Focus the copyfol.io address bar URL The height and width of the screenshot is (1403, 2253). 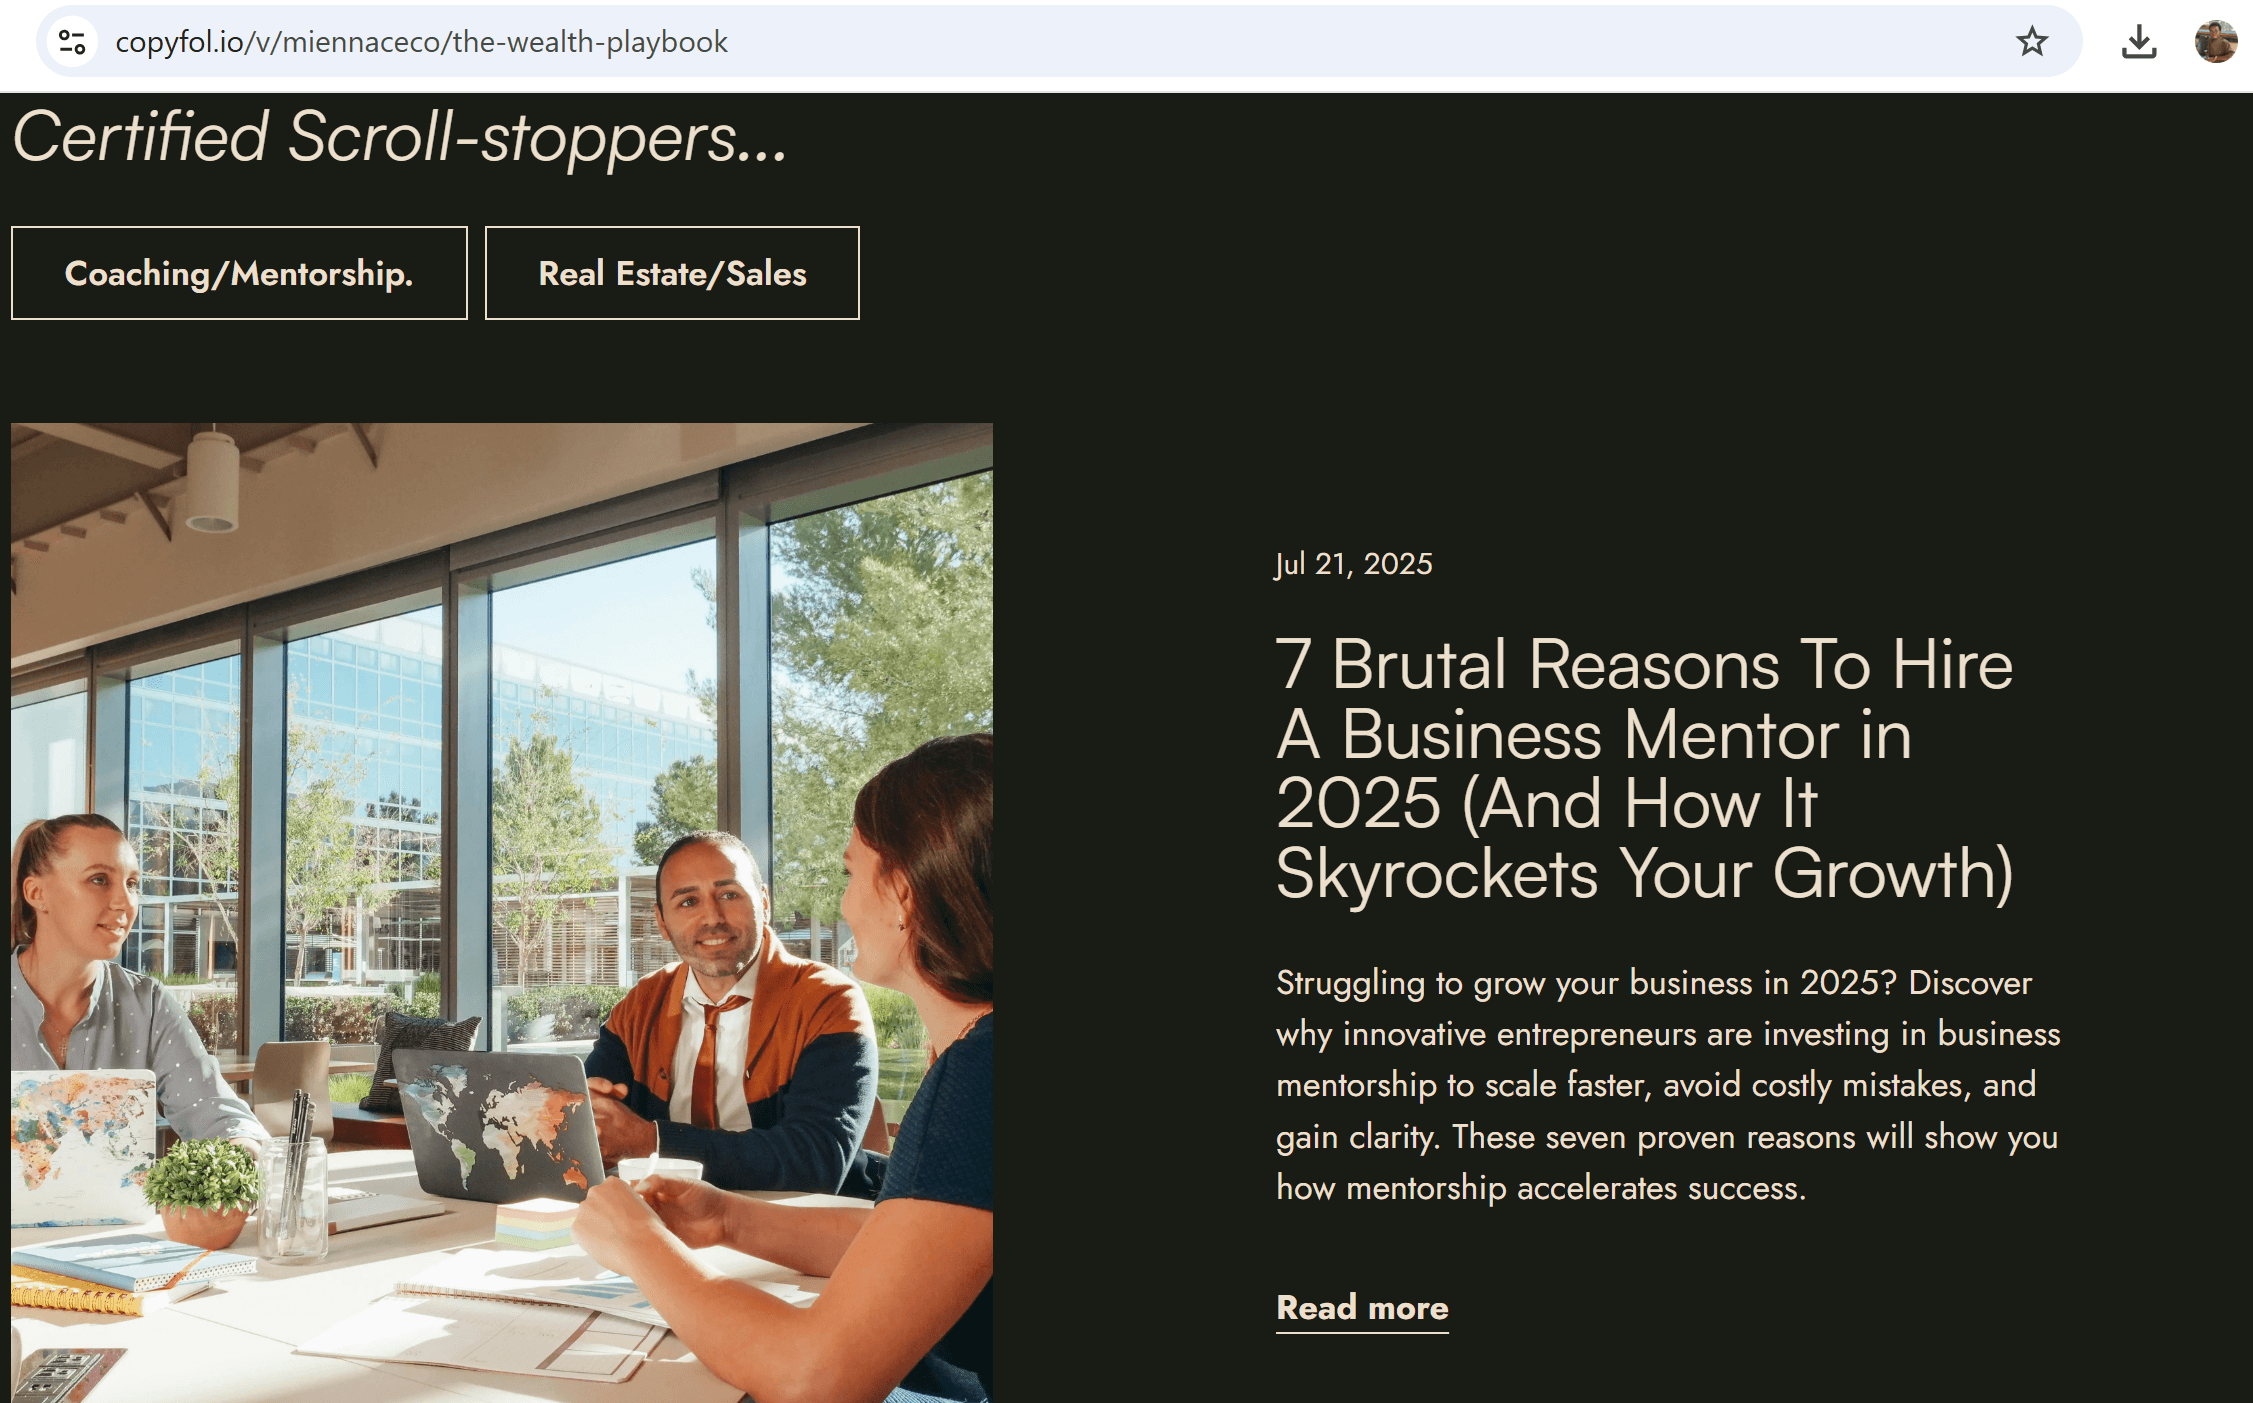pos(421,42)
